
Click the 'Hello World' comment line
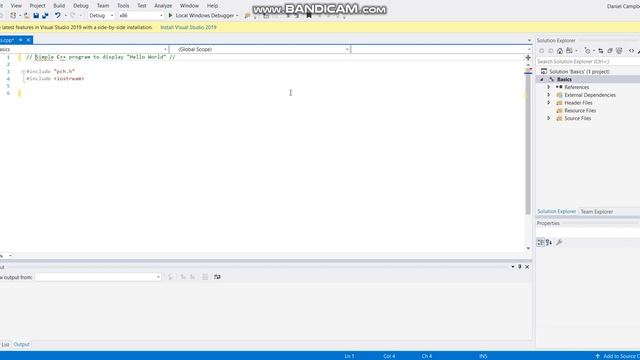(x=100, y=57)
